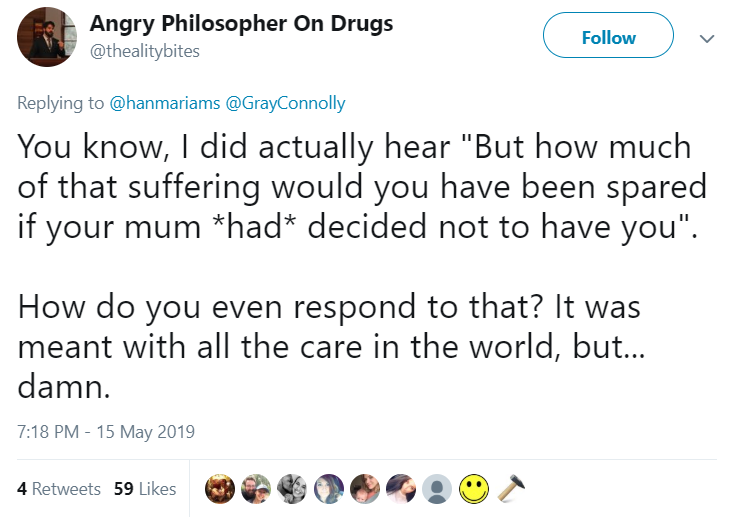The height and width of the screenshot is (518, 732).
Task: Open the 7:18 PM - 15 May 2019 timestamp
Action: coord(106,433)
